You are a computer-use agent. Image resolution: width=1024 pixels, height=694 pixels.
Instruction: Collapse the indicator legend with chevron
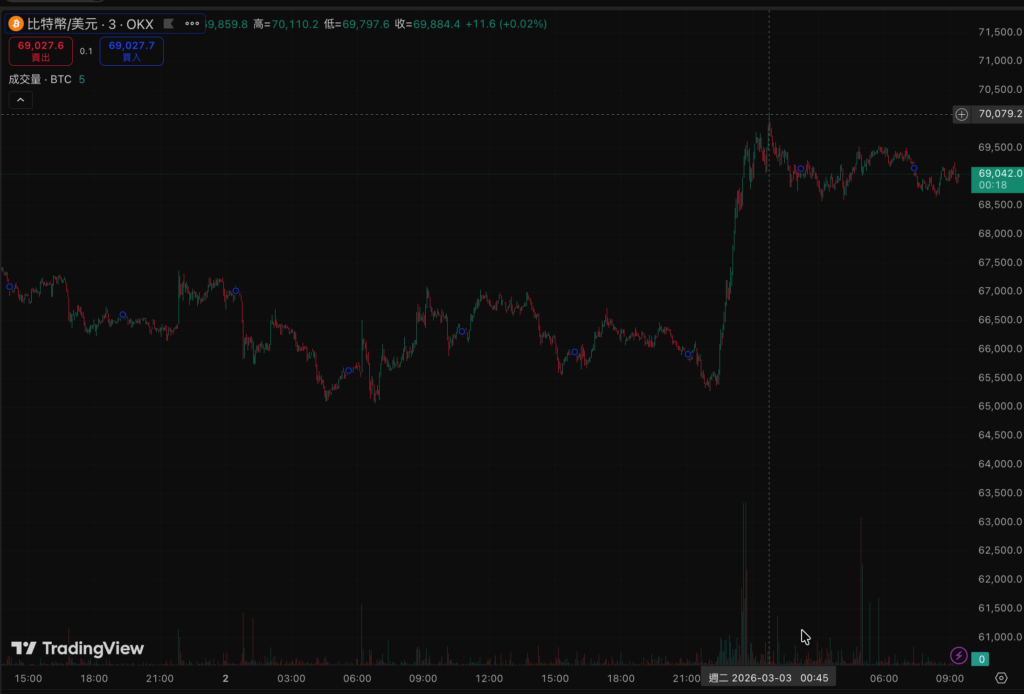(x=20, y=100)
